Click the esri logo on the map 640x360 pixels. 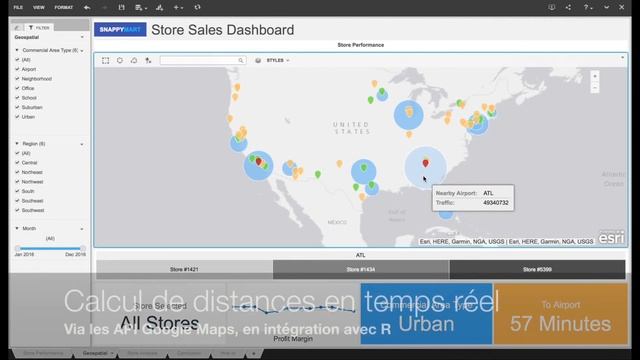tap(611, 238)
